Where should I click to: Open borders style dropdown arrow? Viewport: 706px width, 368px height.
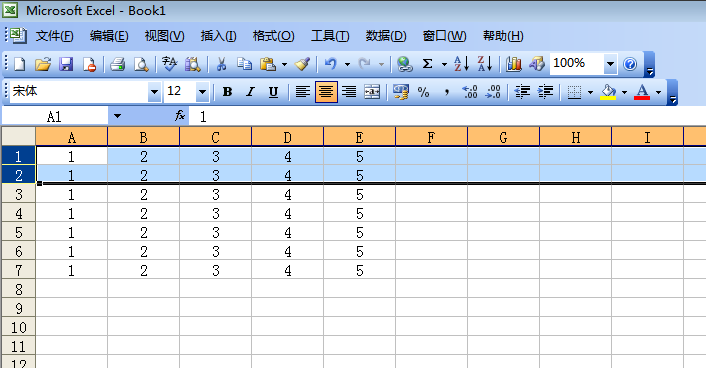point(590,92)
